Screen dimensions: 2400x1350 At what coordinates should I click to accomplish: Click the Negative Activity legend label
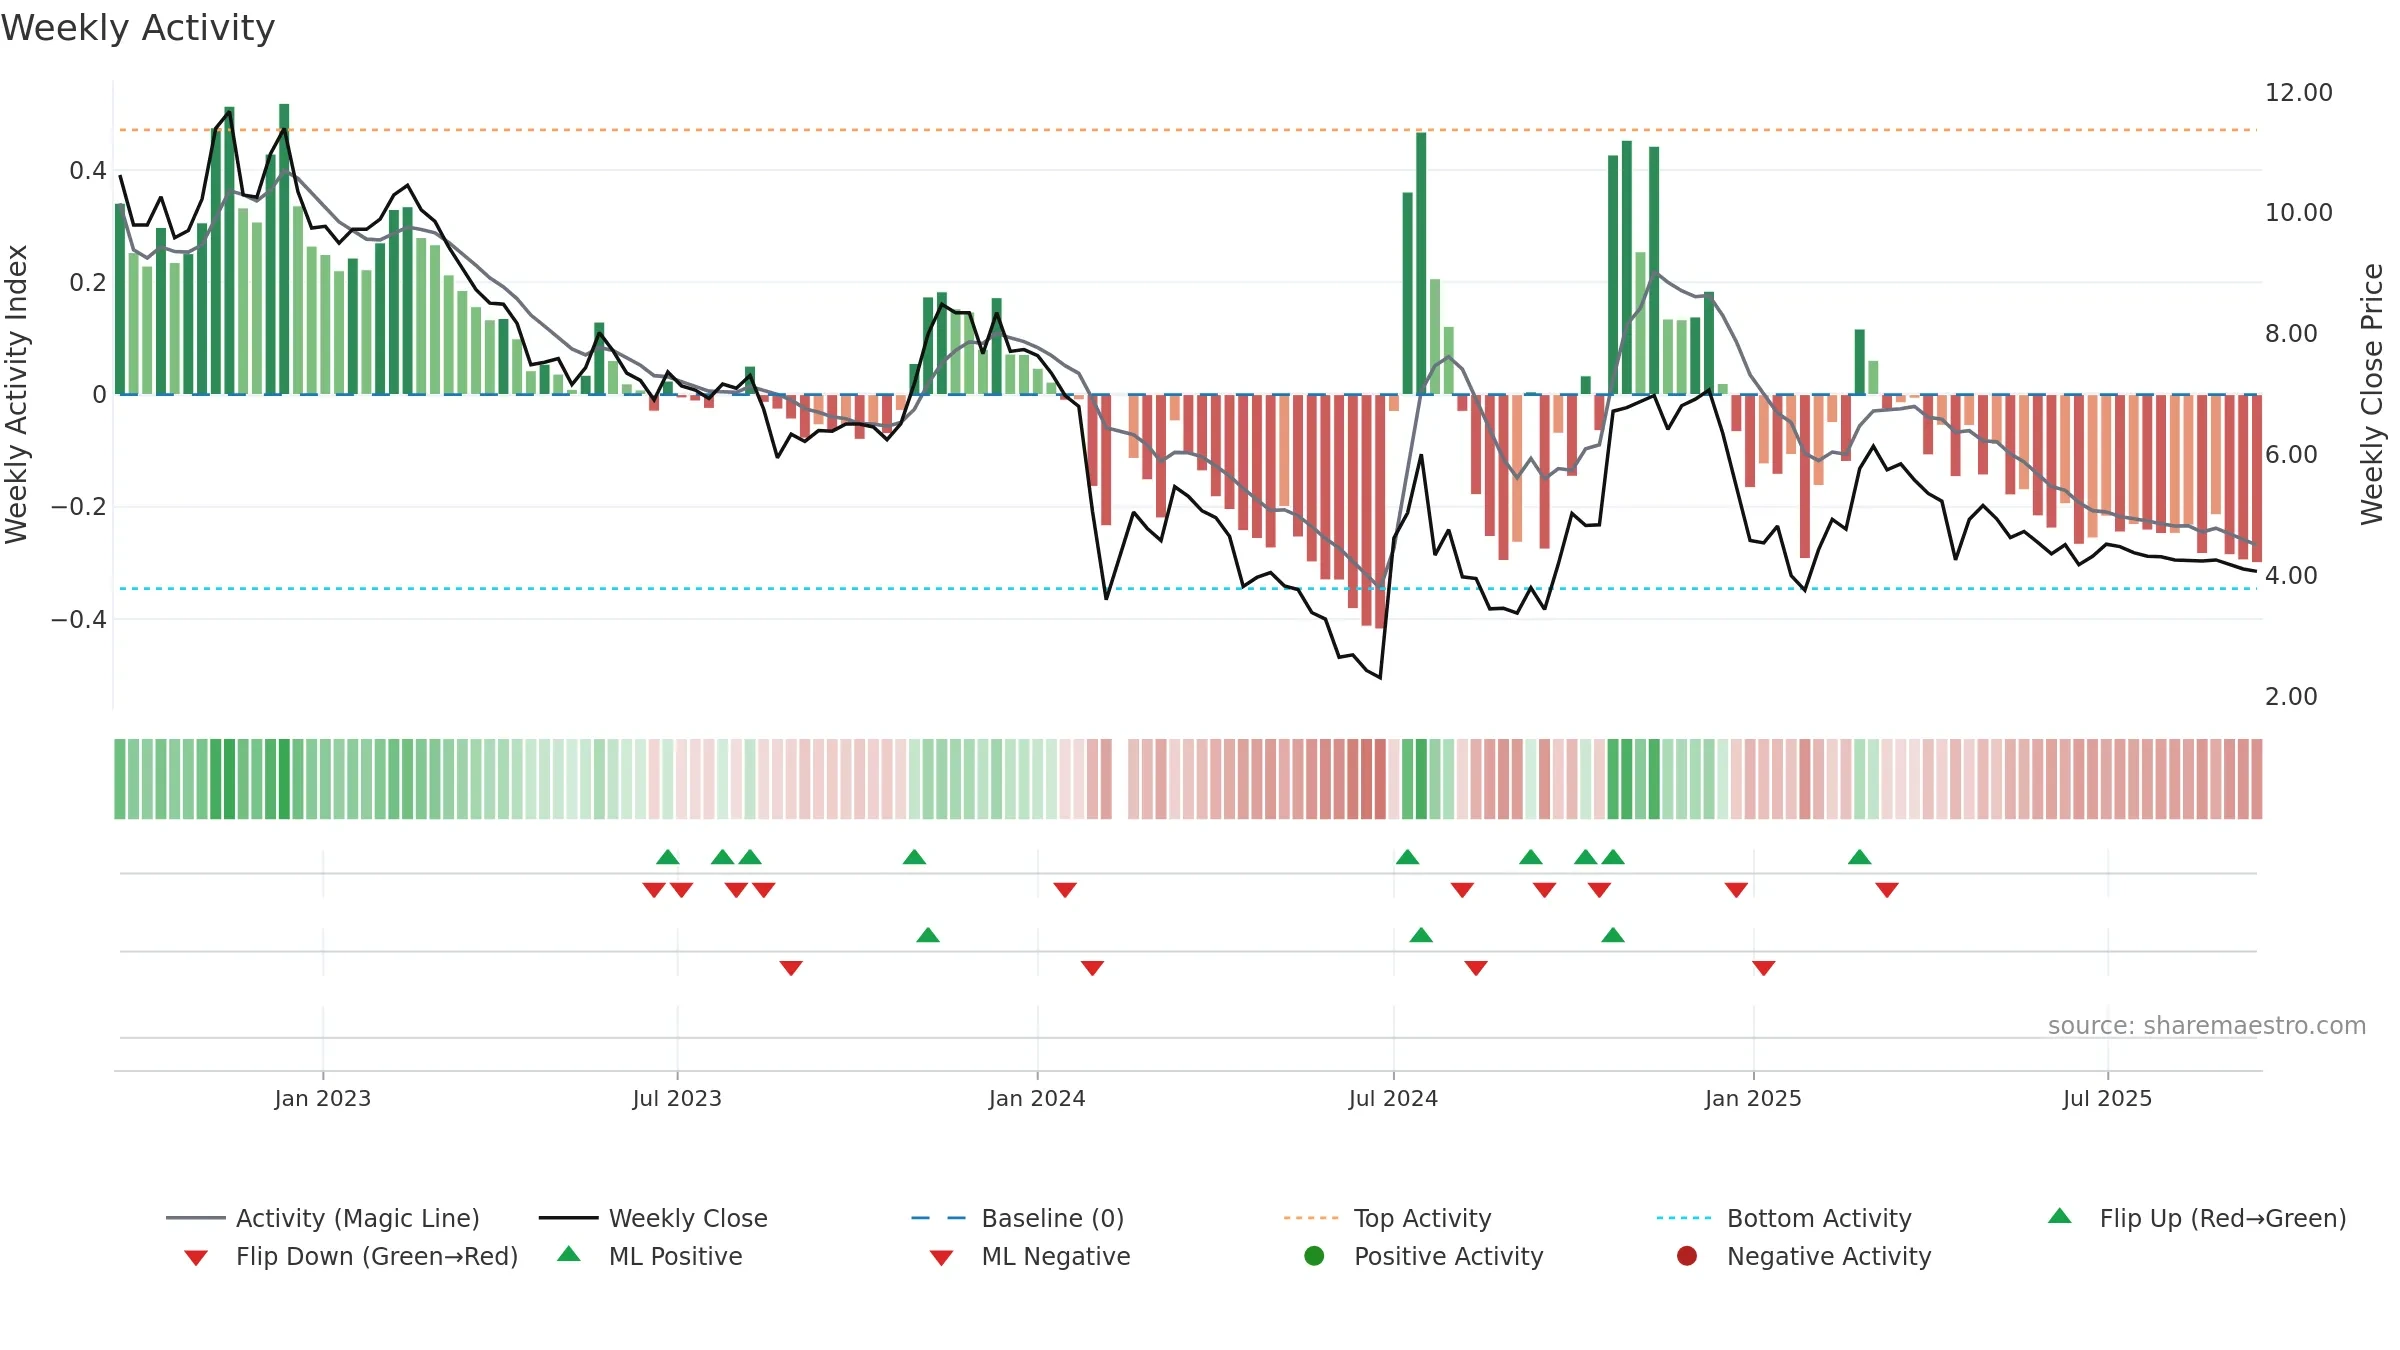pyautogui.click(x=1829, y=1256)
